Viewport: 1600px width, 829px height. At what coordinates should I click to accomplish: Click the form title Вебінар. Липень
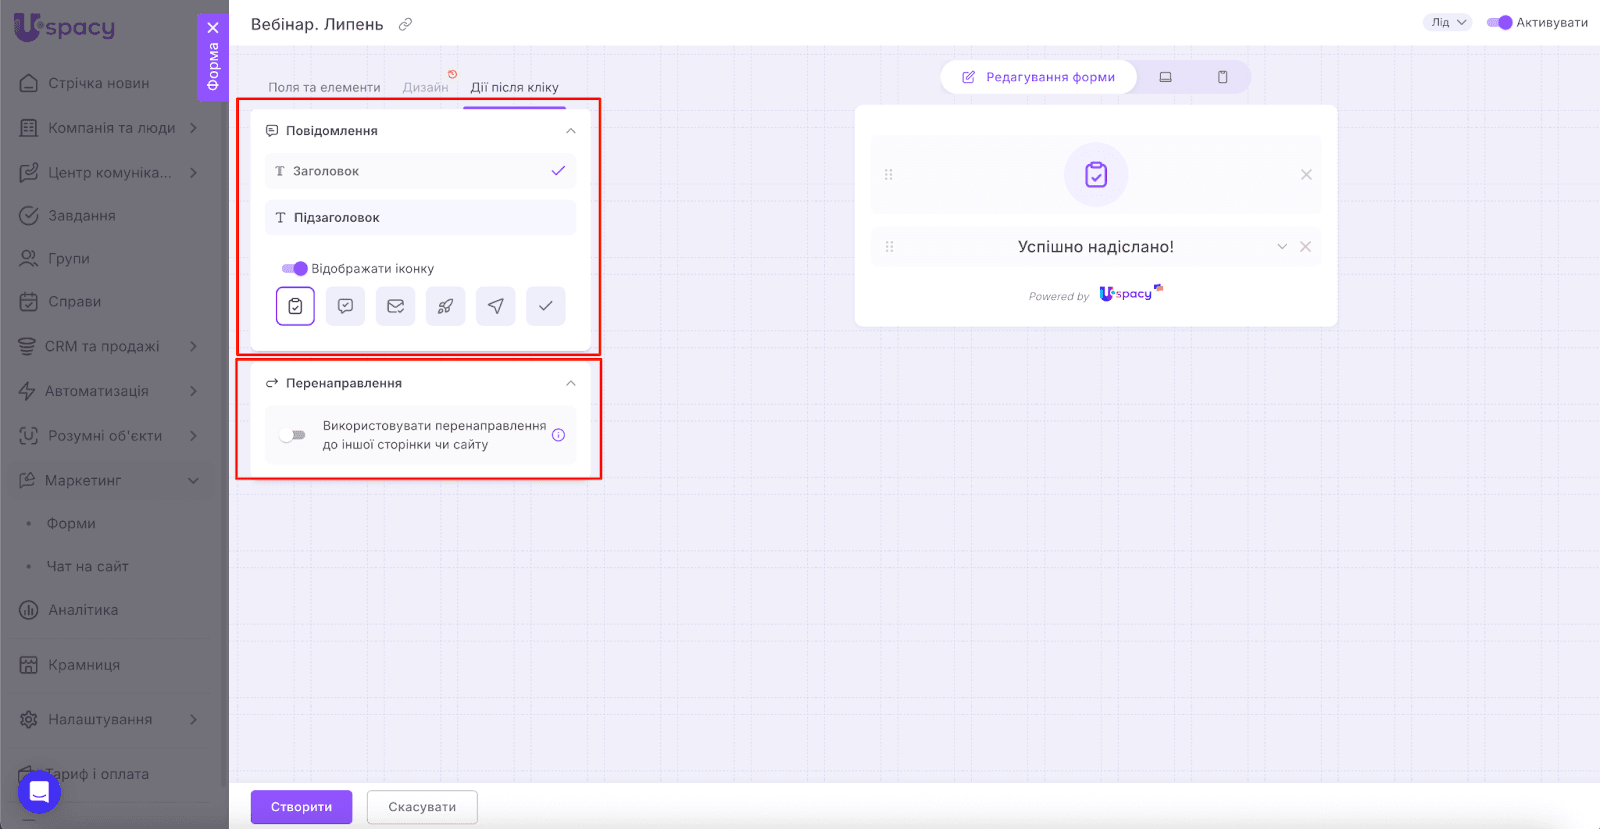pyautogui.click(x=317, y=24)
